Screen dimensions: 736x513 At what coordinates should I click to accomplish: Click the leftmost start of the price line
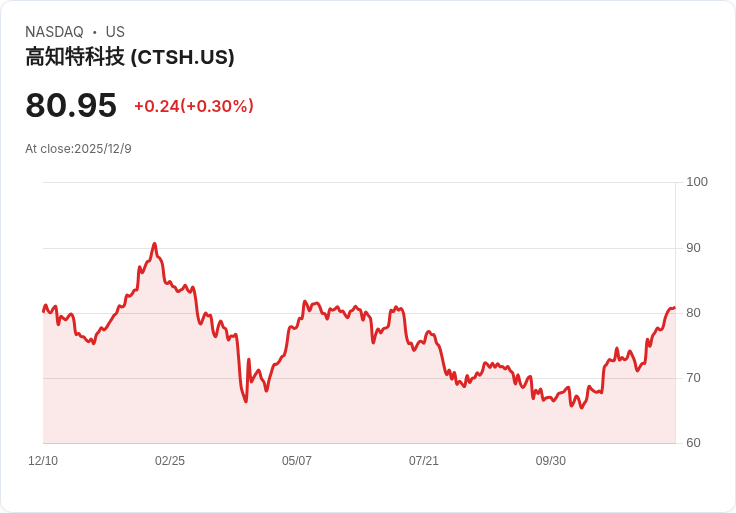point(44,311)
